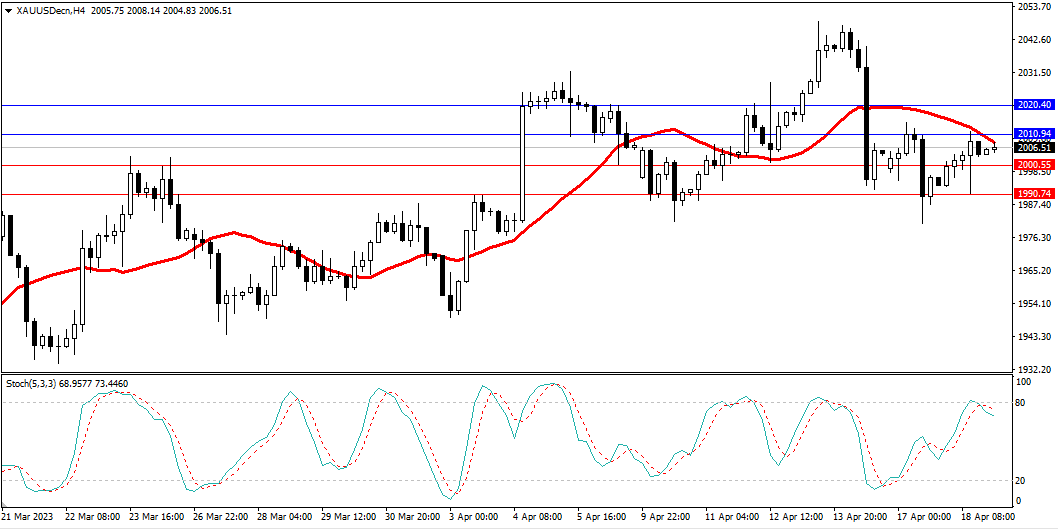Click the red 2000.55 price label

(x=1034, y=165)
